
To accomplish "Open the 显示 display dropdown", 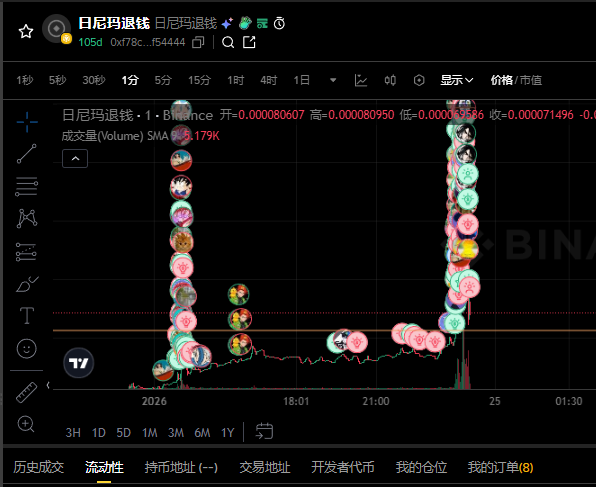I will 457,80.
